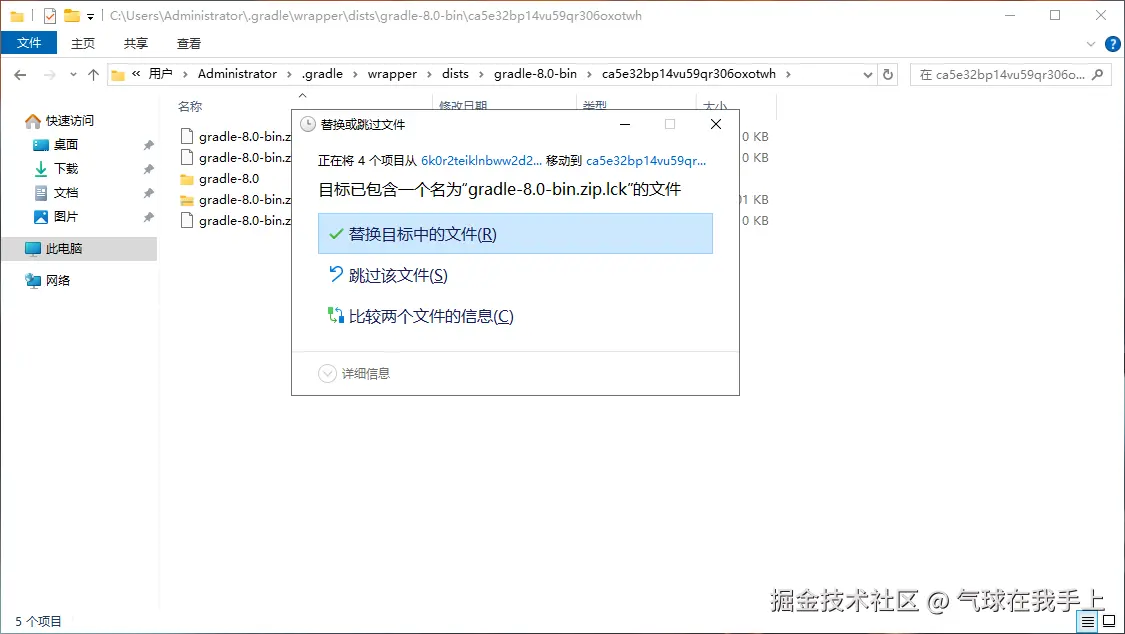Viewport: 1125px width, 634px height.
Task: Click the properties quick access icon
Action: pyautogui.click(x=50, y=16)
